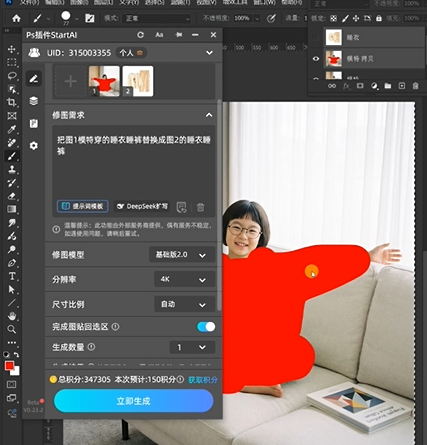
Task: Click the 个人 account badge
Action: click(131, 53)
